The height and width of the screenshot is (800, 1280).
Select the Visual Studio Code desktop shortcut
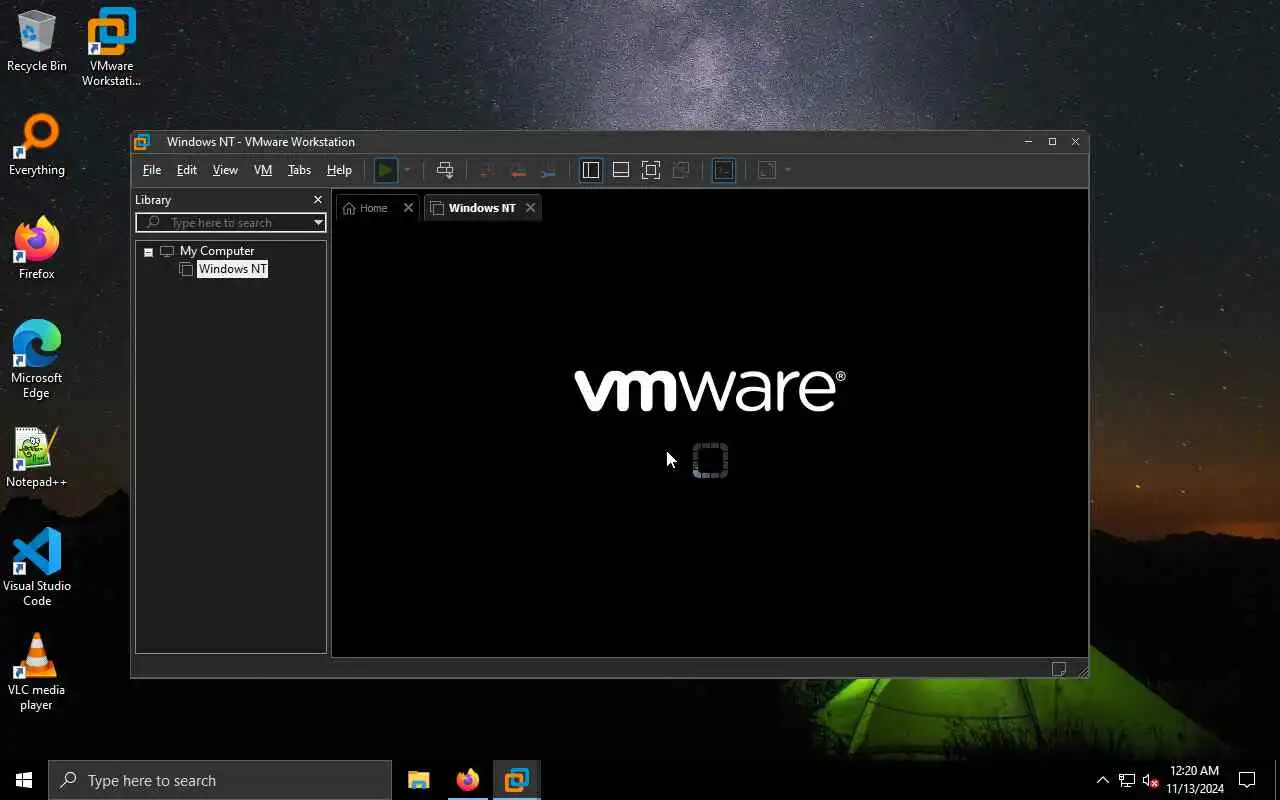click(37, 568)
